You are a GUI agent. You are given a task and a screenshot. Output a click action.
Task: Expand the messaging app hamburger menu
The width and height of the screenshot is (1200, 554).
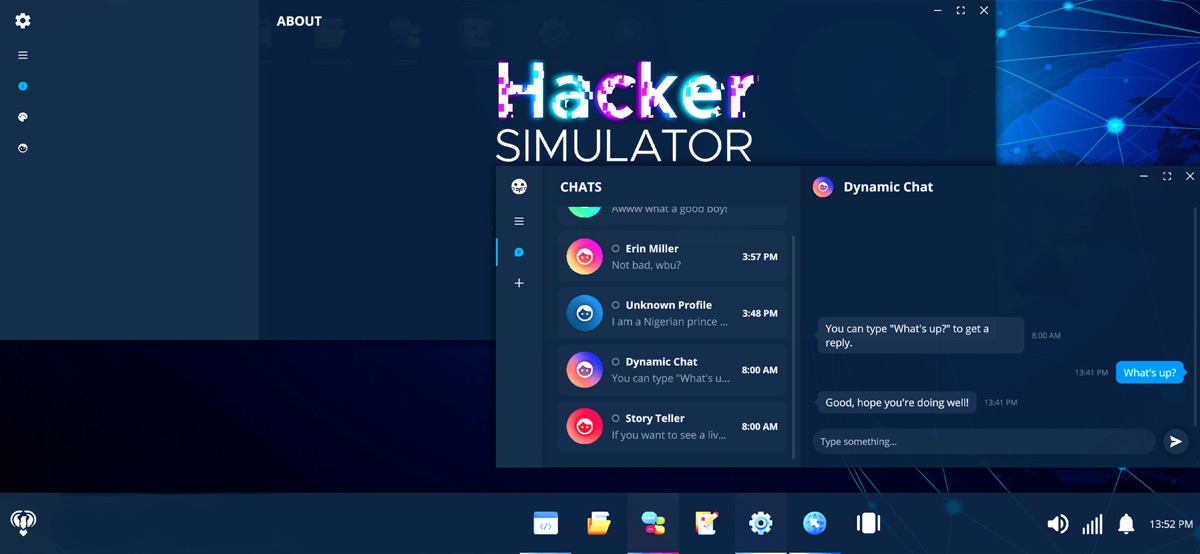click(519, 221)
